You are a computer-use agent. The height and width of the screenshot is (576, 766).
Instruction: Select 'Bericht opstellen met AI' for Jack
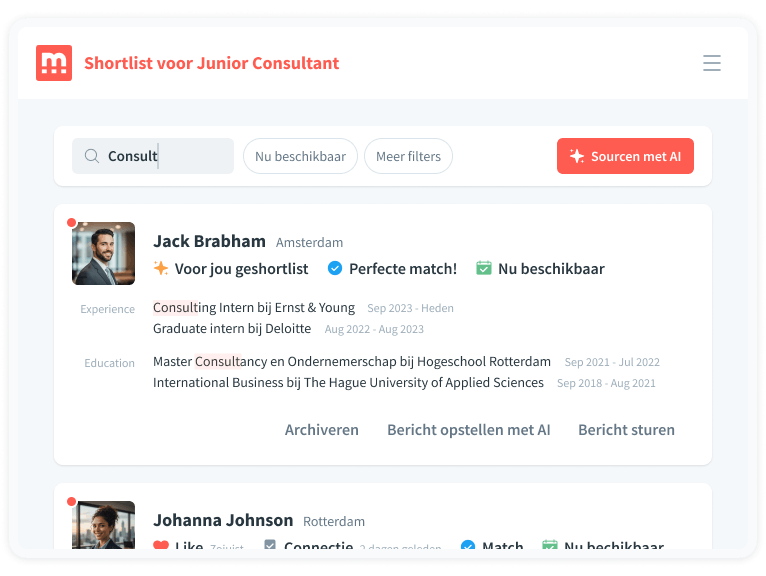tap(468, 430)
